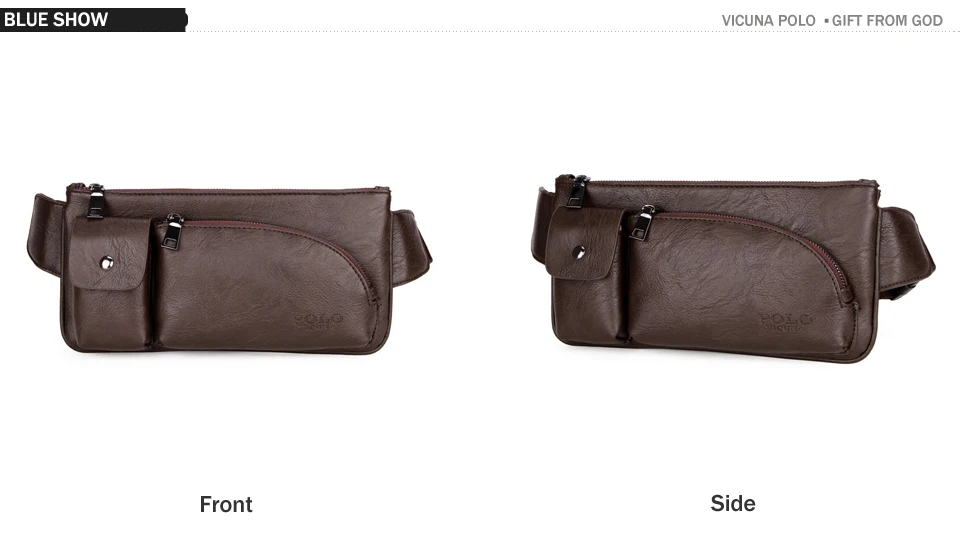The width and height of the screenshot is (960, 544).
Task: Click the right strap of the front-view bag
Action: 410,247
